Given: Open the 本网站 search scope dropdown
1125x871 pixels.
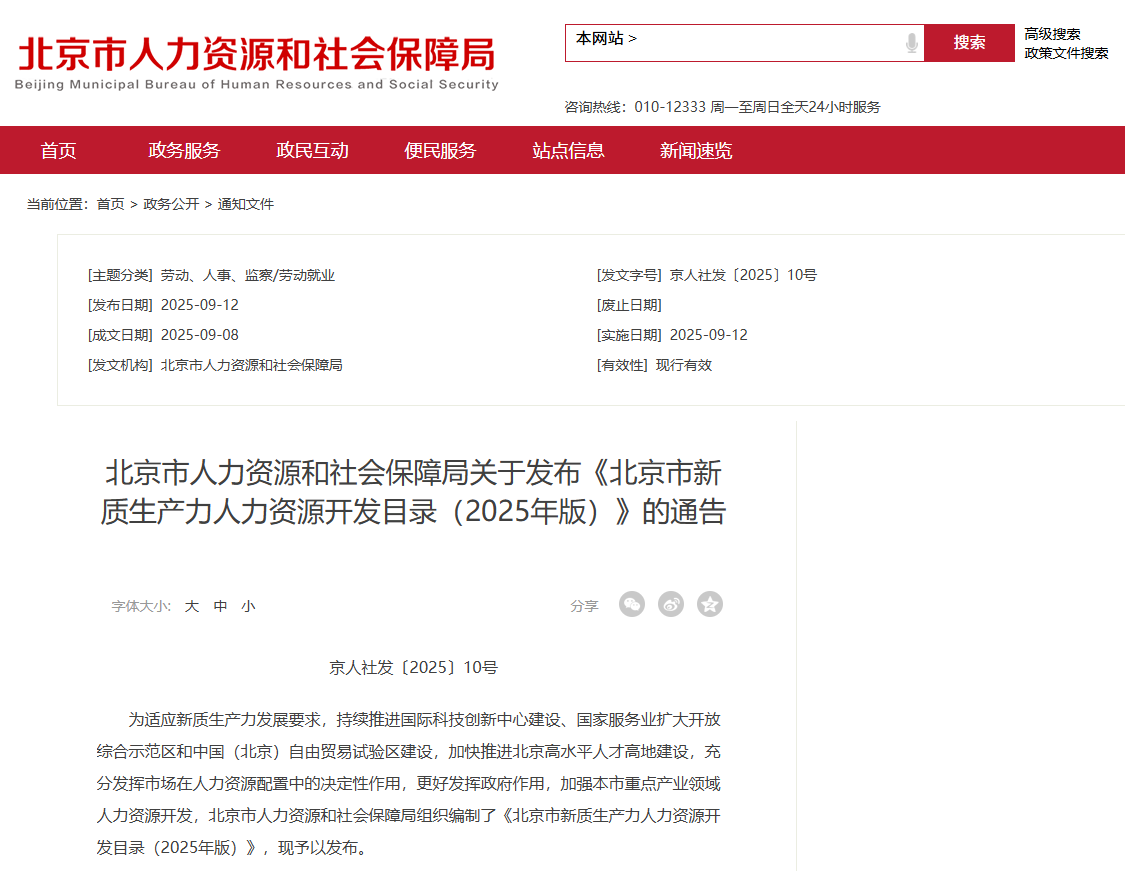Looking at the screenshot, I should 606,39.
